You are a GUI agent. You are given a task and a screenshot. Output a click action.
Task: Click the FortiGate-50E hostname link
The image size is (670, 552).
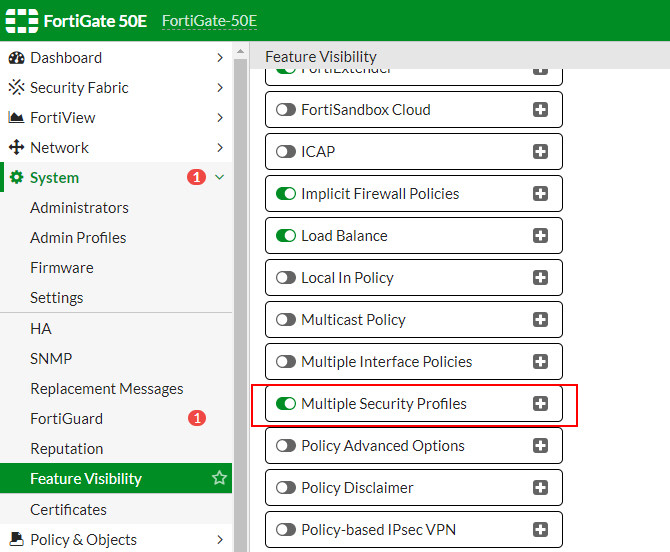click(x=209, y=21)
